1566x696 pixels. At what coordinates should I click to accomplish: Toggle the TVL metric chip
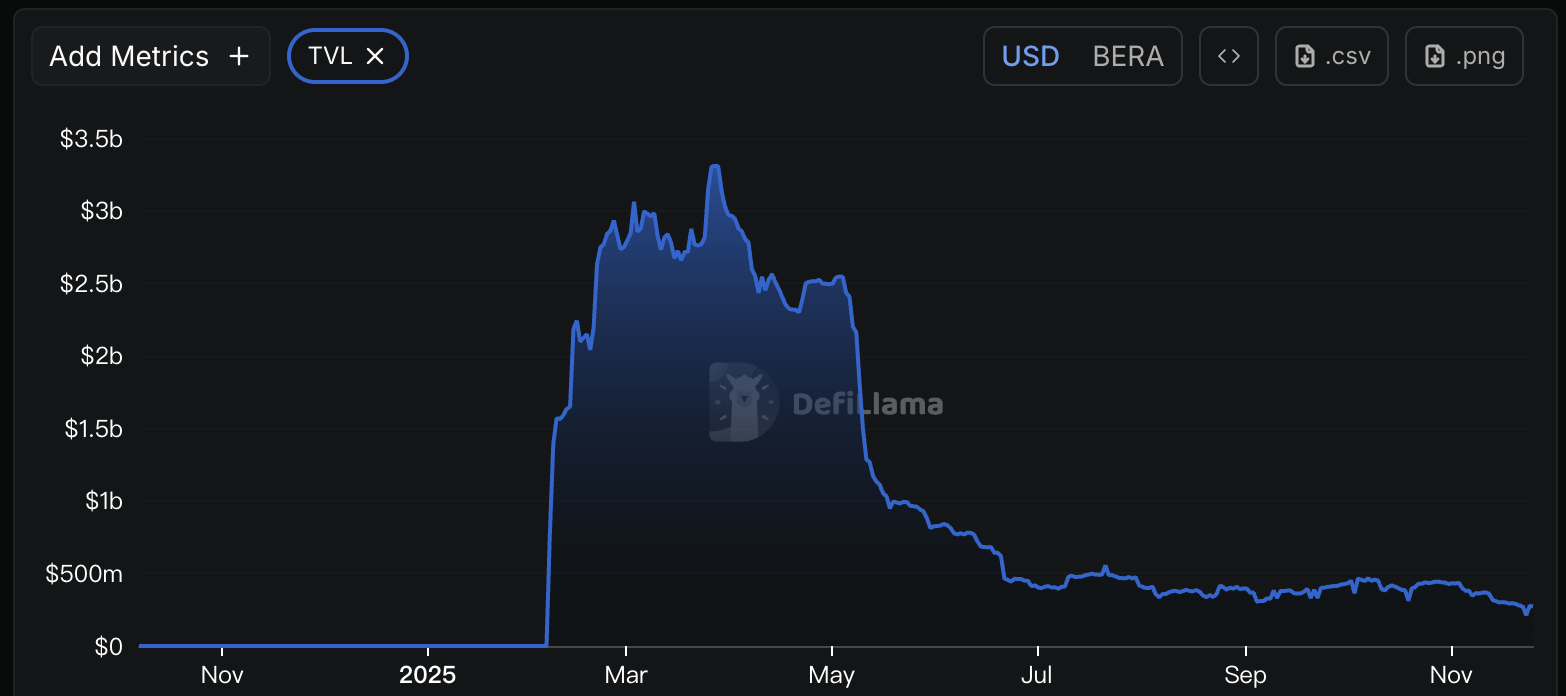pyautogui.click(x=331, y=56)
